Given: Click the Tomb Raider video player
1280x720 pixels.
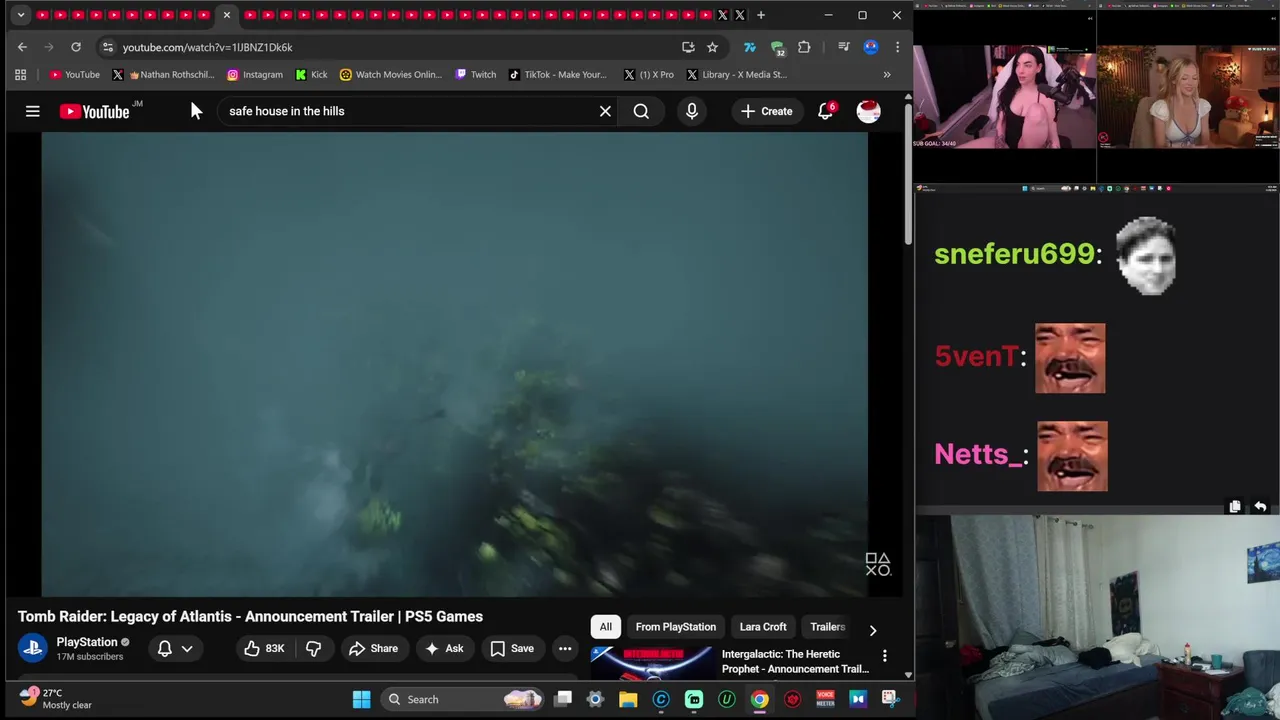Looking at the screenshot, I should tap(455, 364).
